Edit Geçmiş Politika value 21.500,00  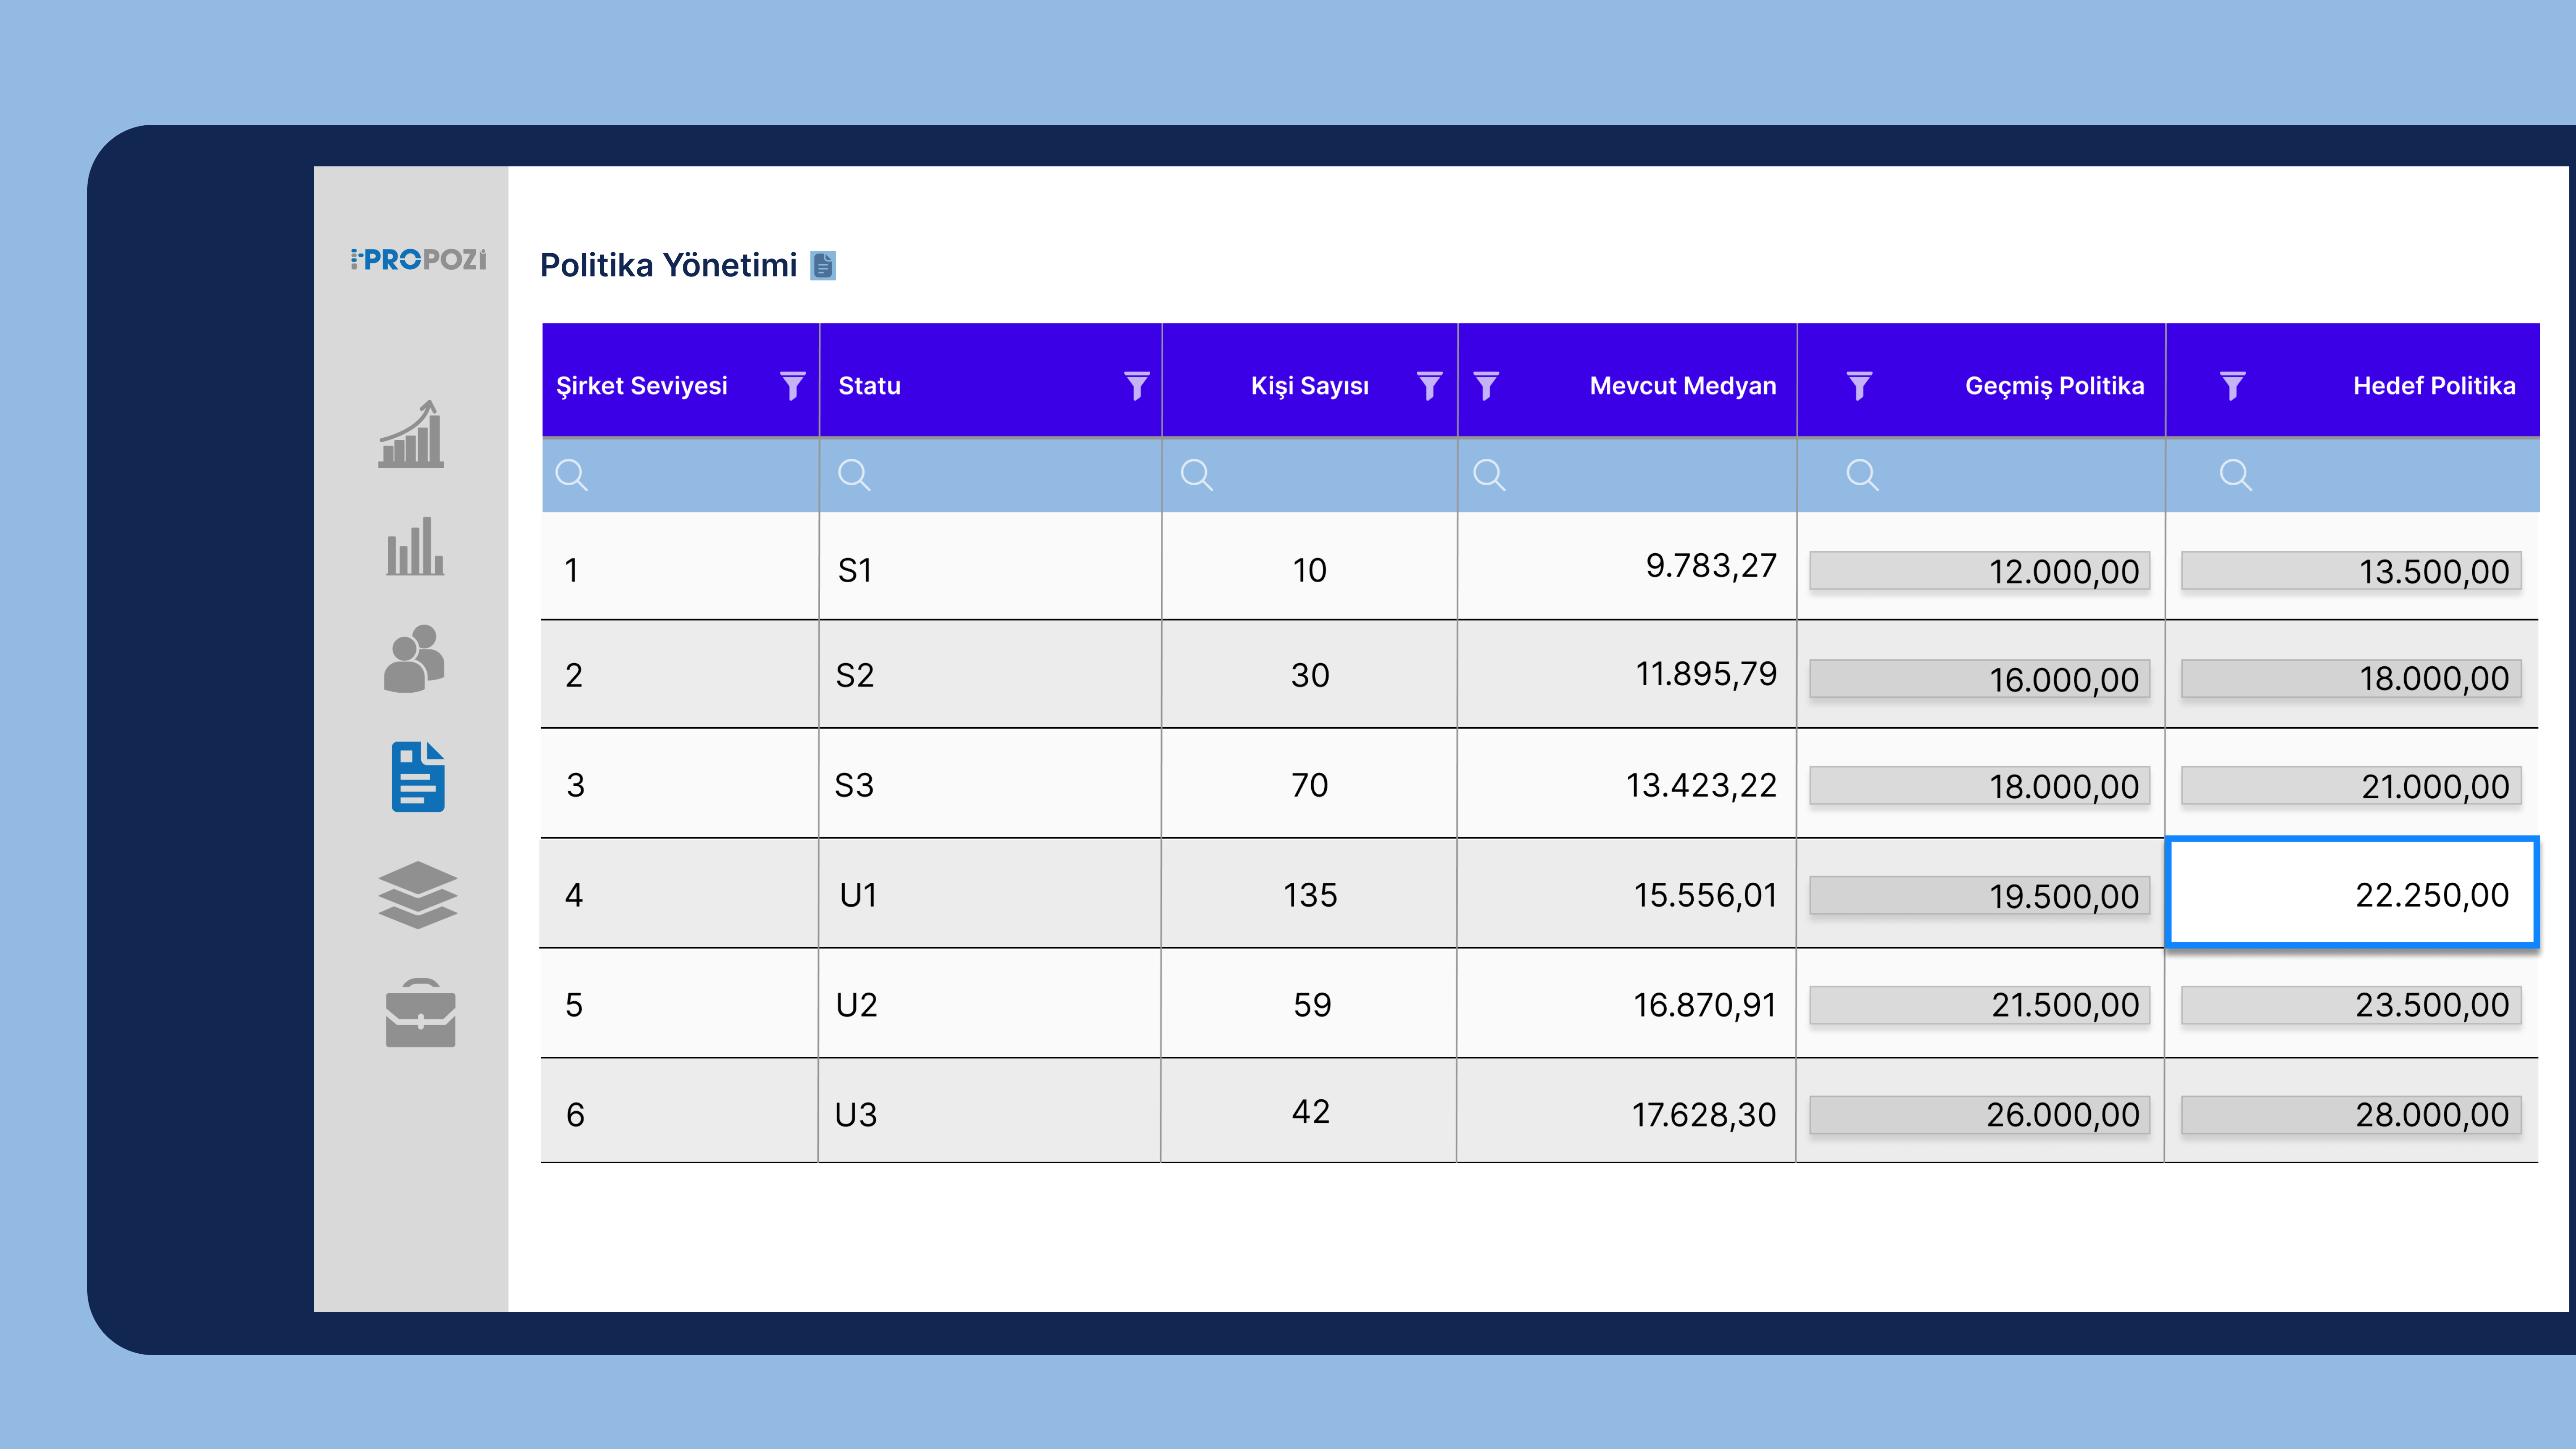[1979, 1005]
